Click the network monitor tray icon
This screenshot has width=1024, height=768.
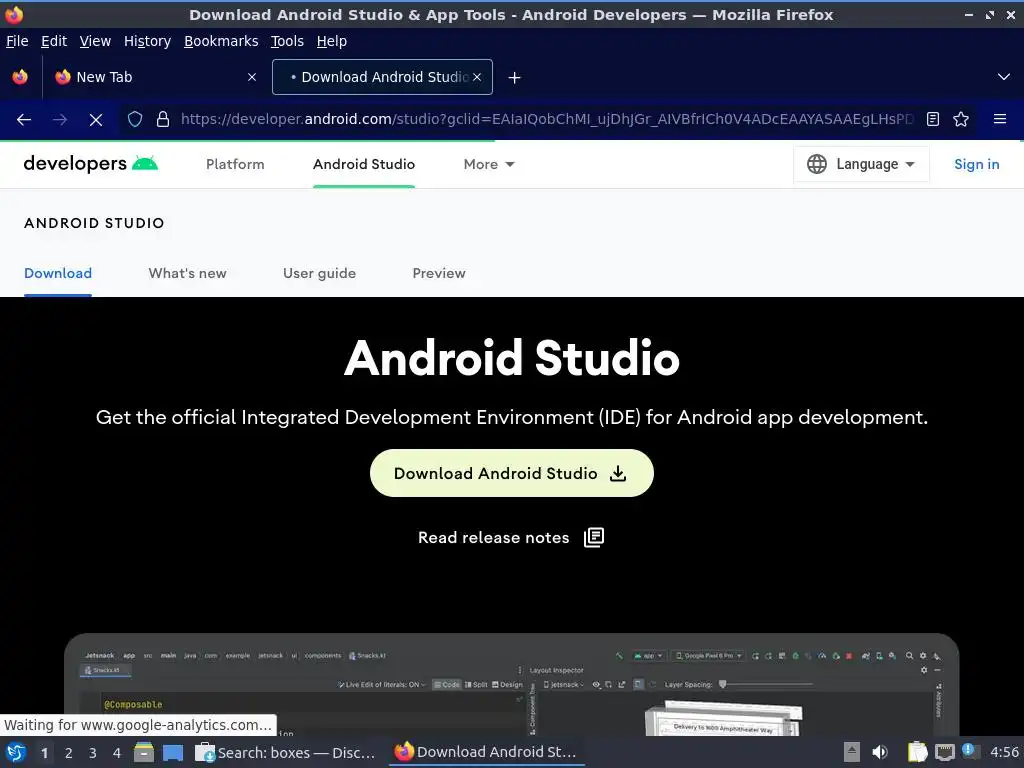point(944,752)
